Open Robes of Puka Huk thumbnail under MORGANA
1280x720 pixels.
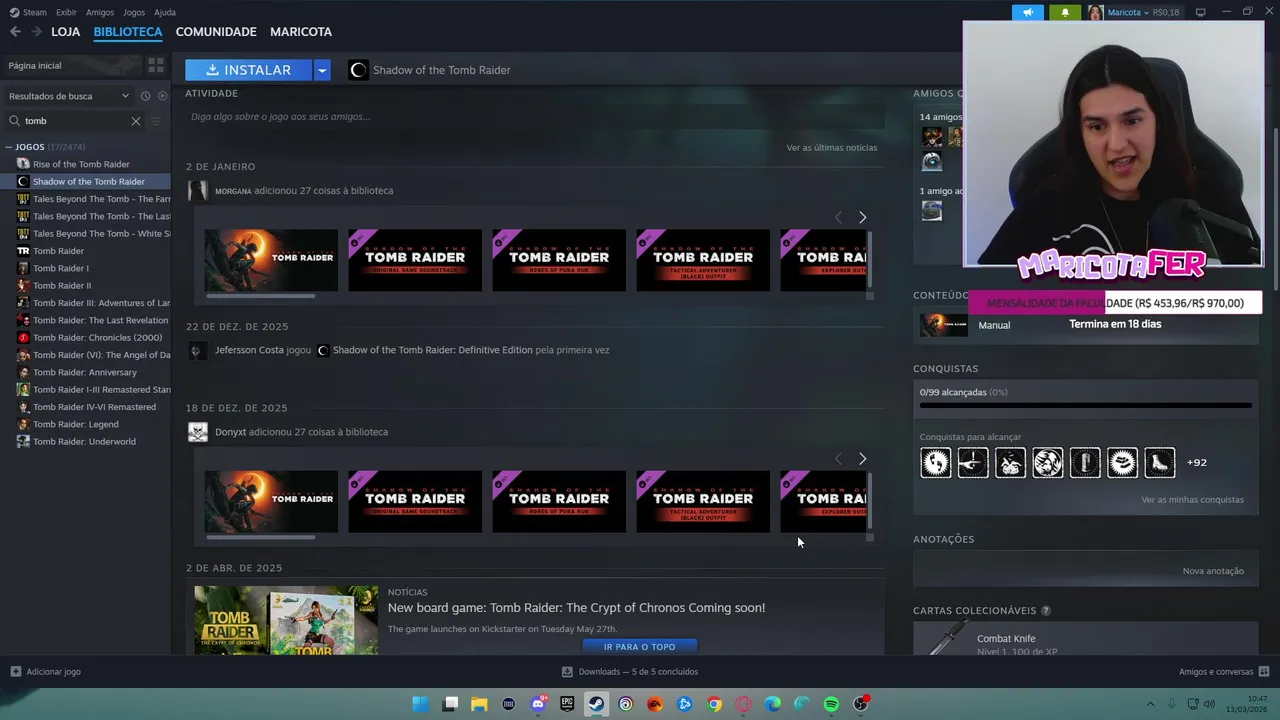tap(559, 261)
